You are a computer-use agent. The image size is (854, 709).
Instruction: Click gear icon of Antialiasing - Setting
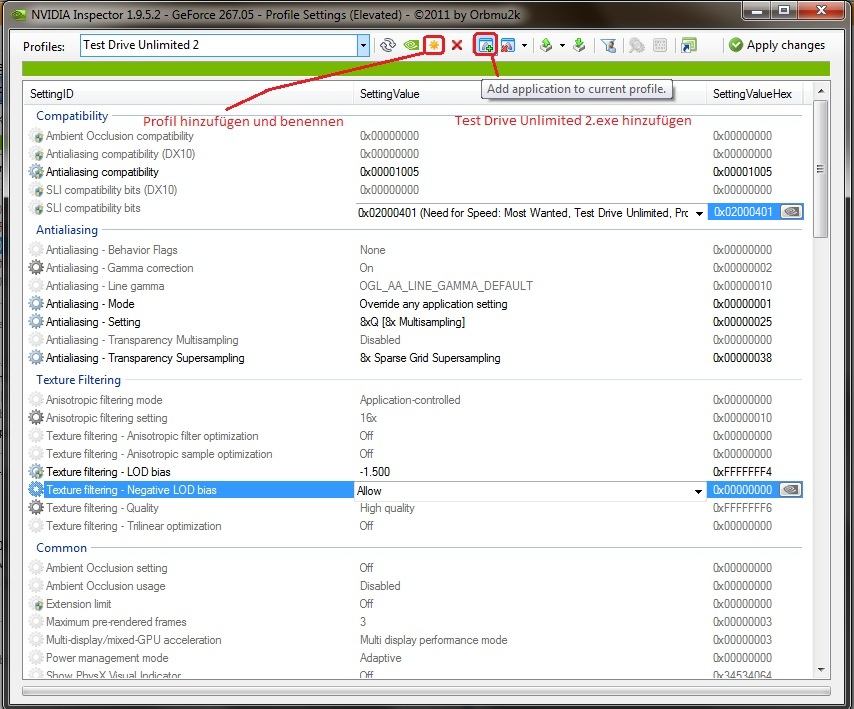pos(36,321)
